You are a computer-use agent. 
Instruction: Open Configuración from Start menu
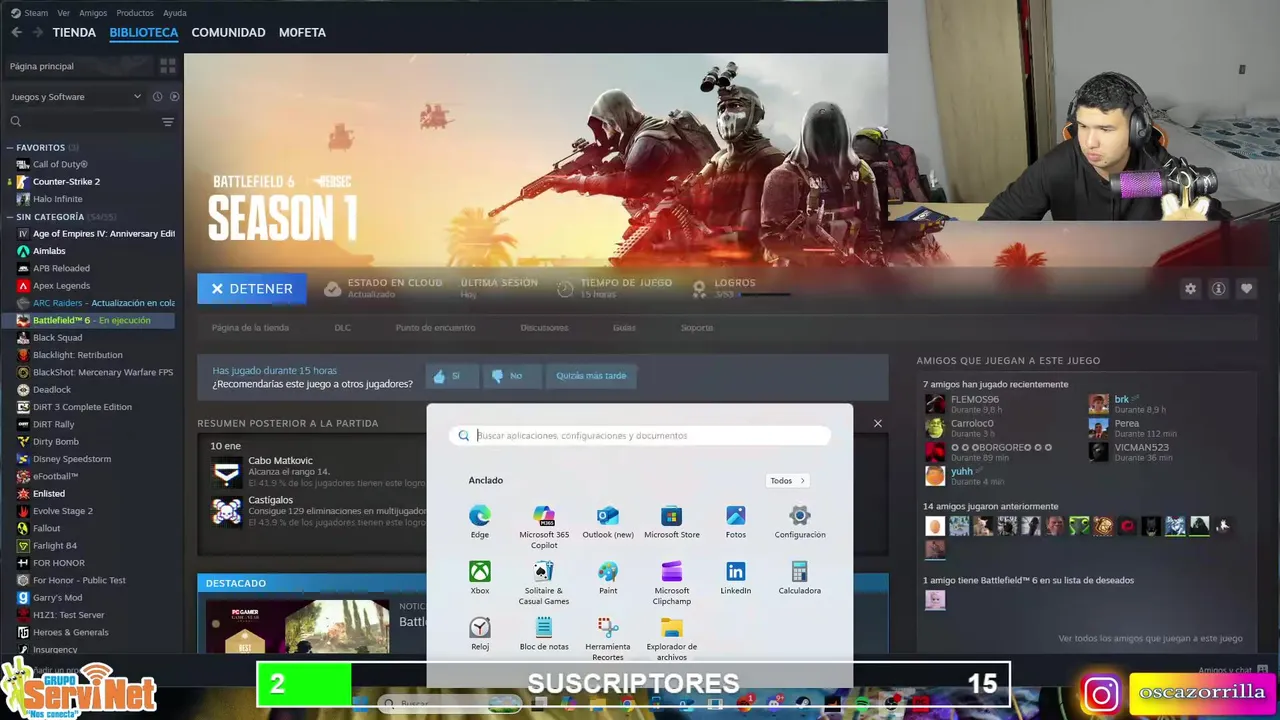(x=800, y=522)
